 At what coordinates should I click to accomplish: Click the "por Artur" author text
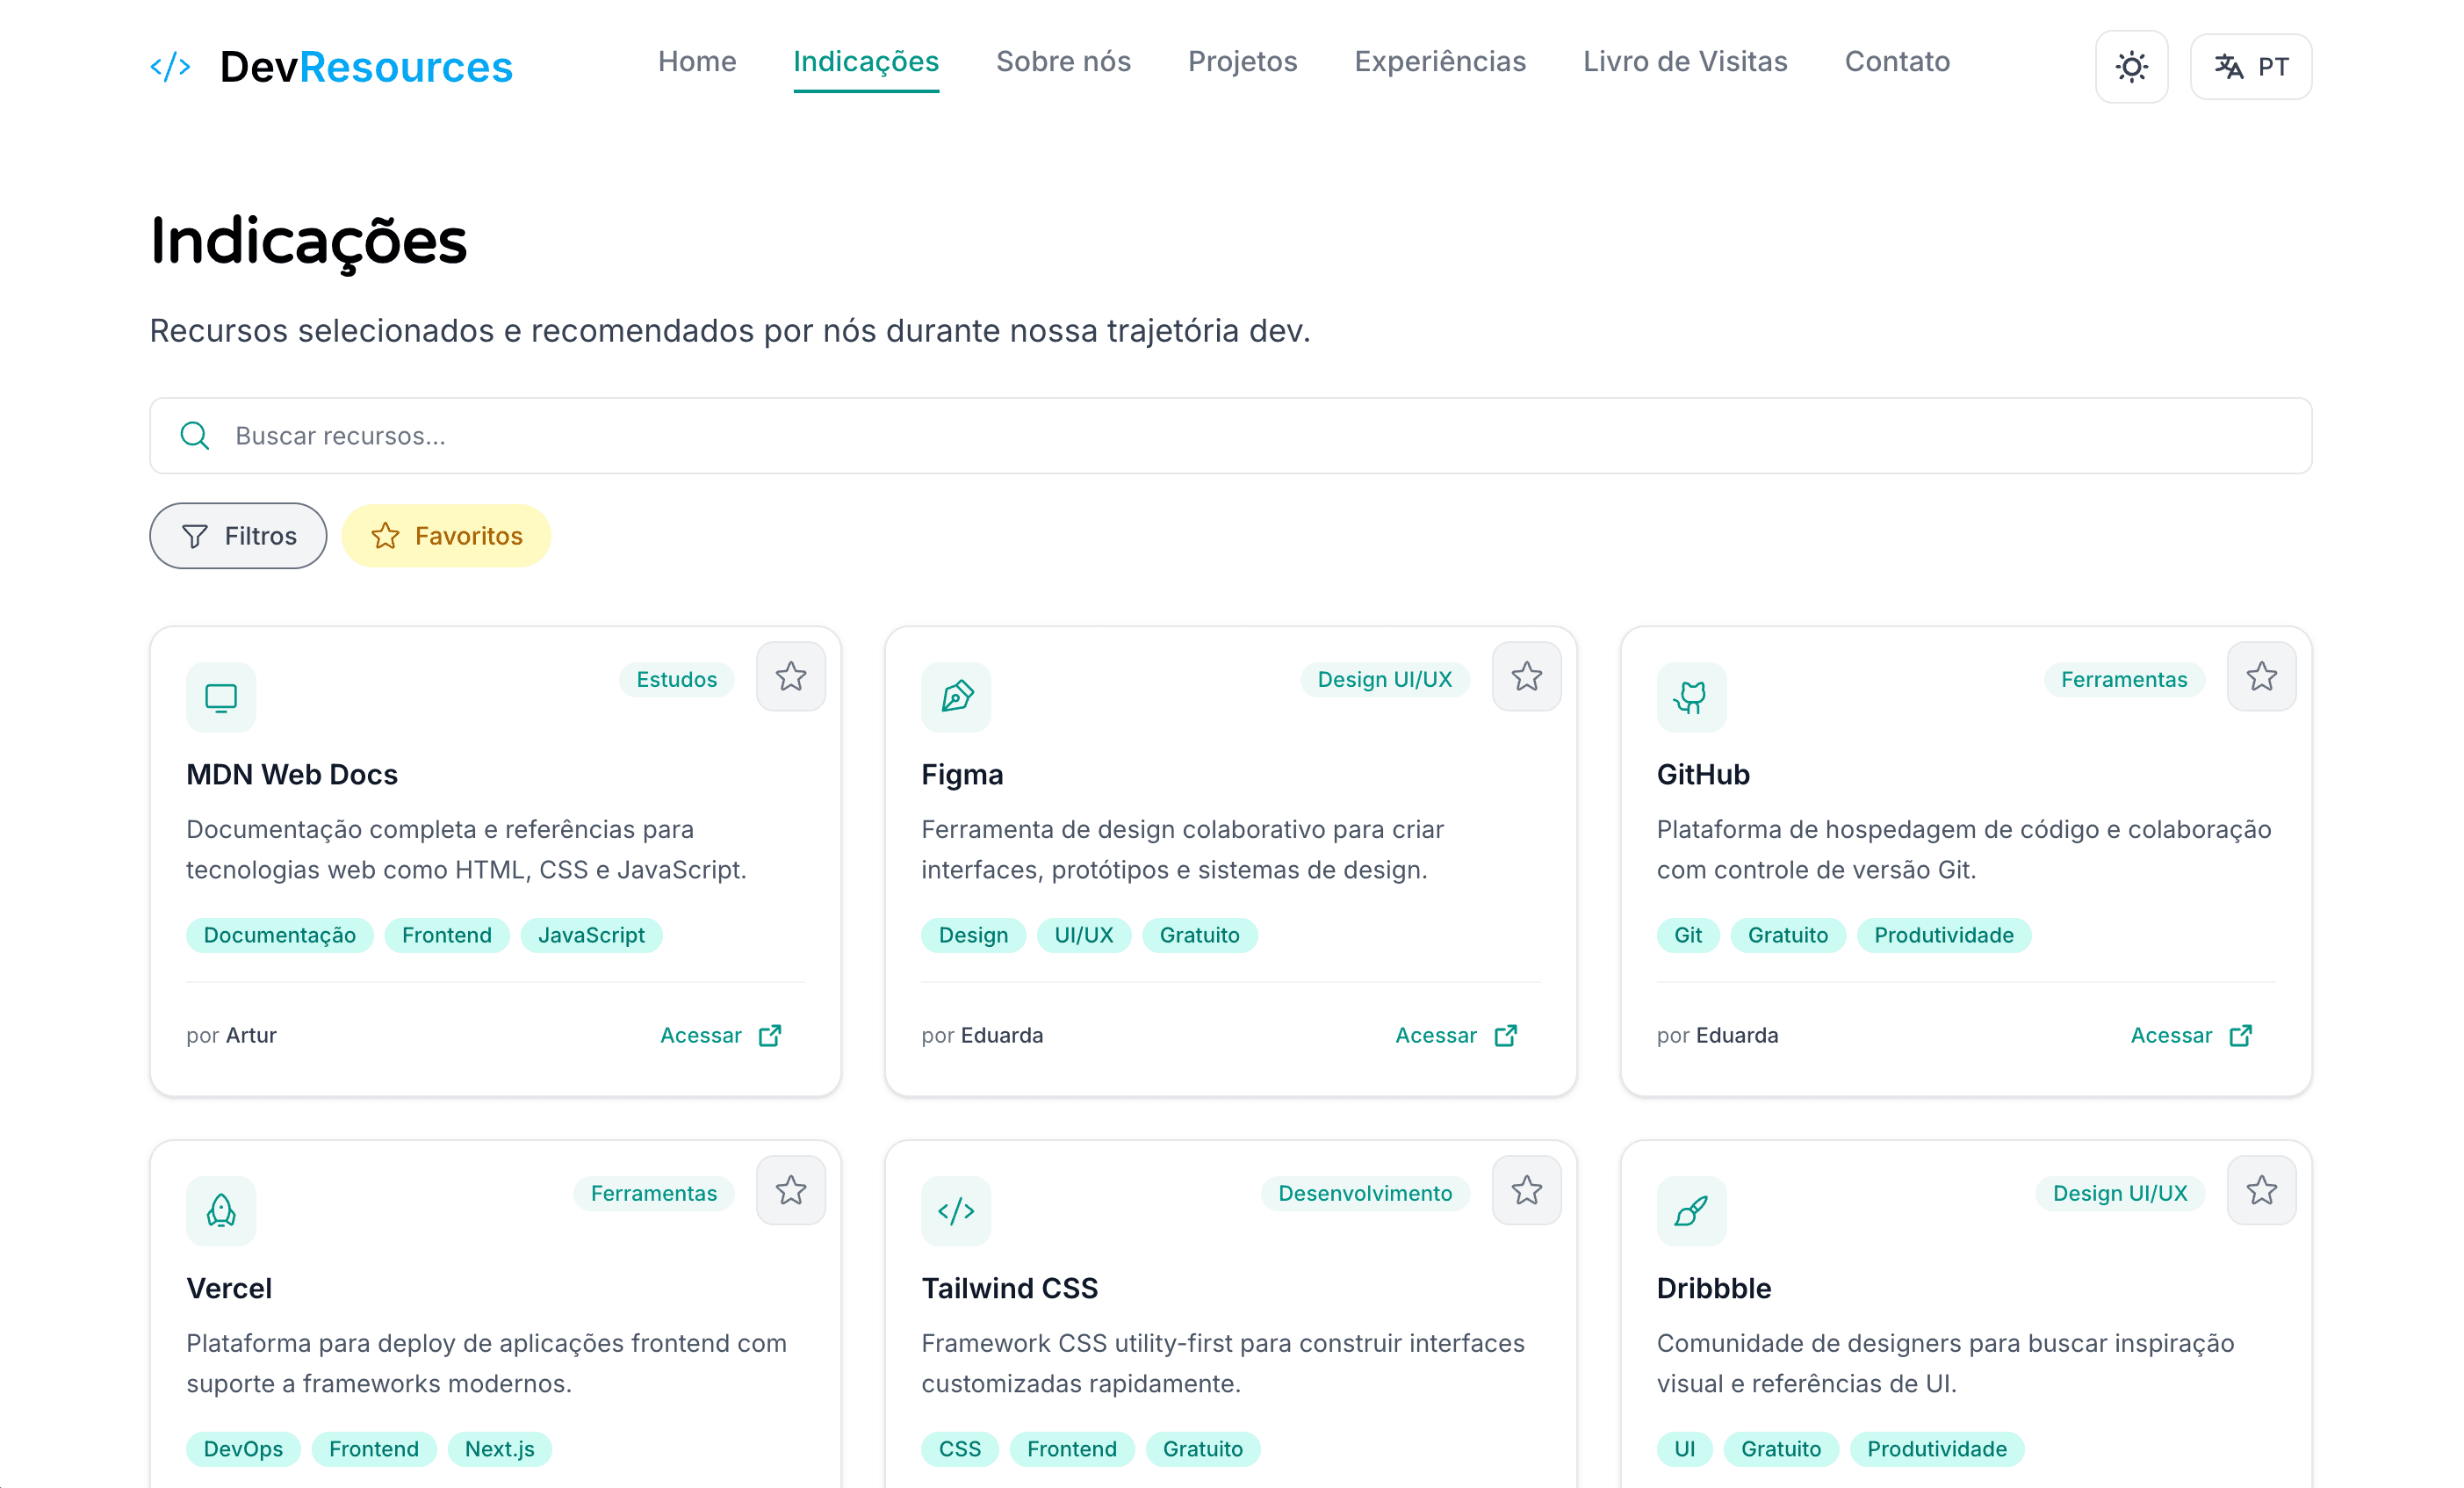pyautogui.click(x=231, y=1036)
